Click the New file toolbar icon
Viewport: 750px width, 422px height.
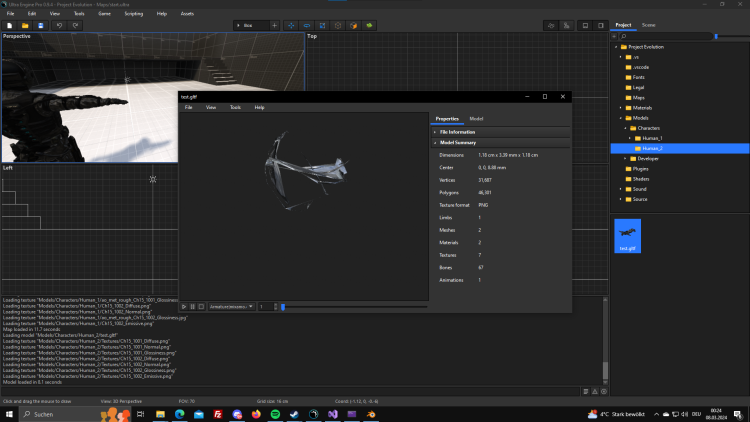(x=9, y=24)
